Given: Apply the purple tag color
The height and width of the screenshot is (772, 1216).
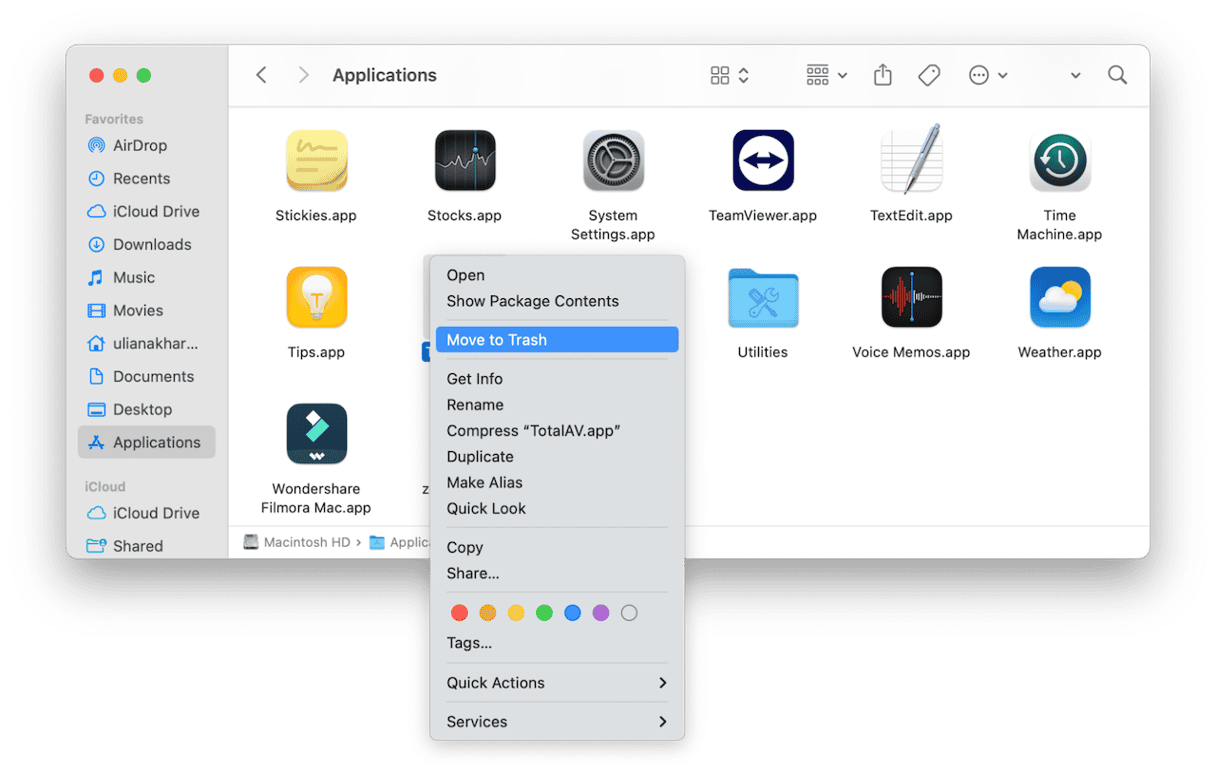Looking at the screenshot, I should pyautogui.click(x=601, y=613).
